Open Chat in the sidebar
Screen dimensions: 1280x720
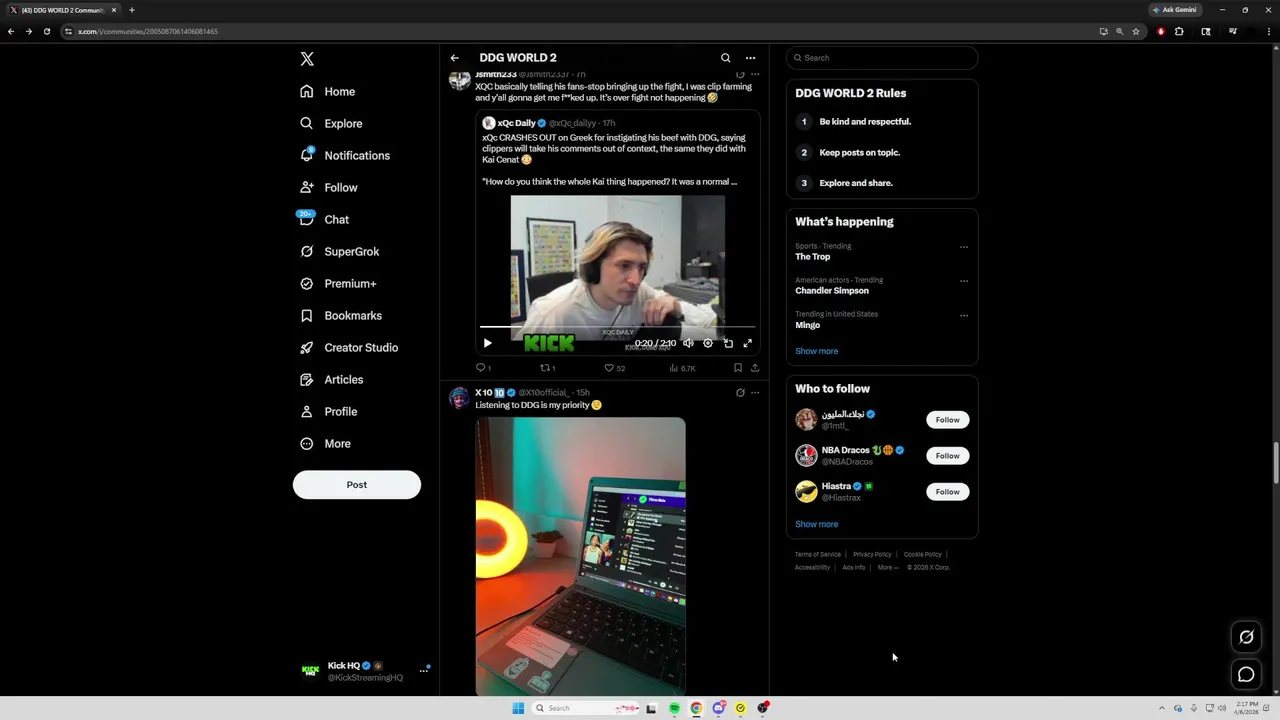(x=323, y=219)
